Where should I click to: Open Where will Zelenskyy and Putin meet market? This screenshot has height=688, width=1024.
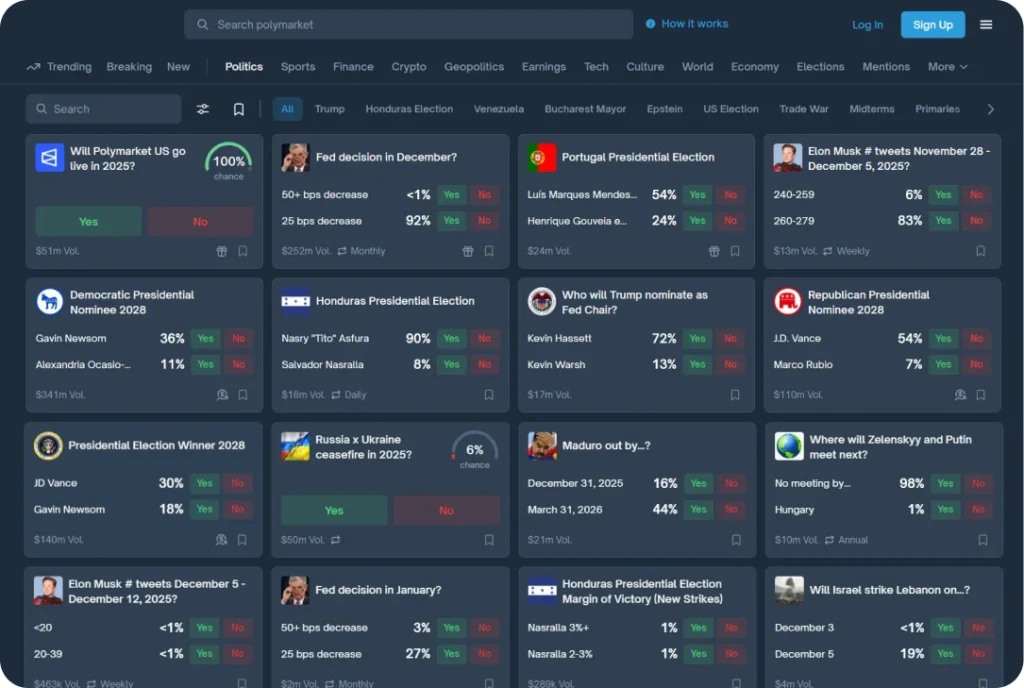click(890, 447)
